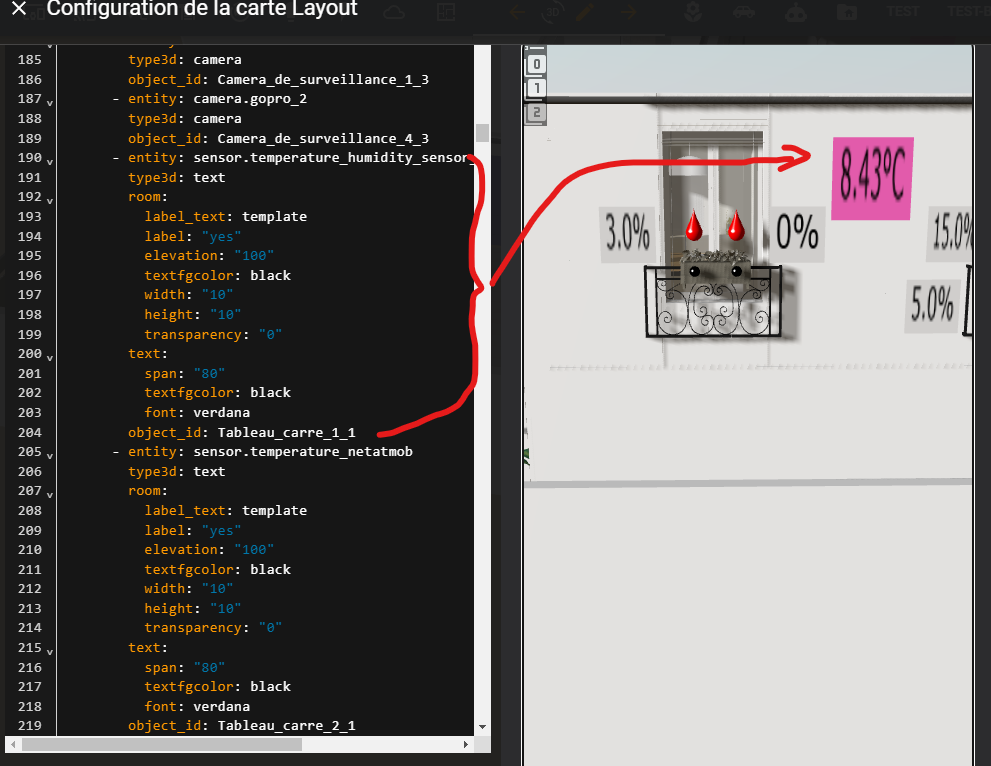Screen dimensions: 991x766
Task: Click the 3.0% humidity label
Action: (627, 235)
